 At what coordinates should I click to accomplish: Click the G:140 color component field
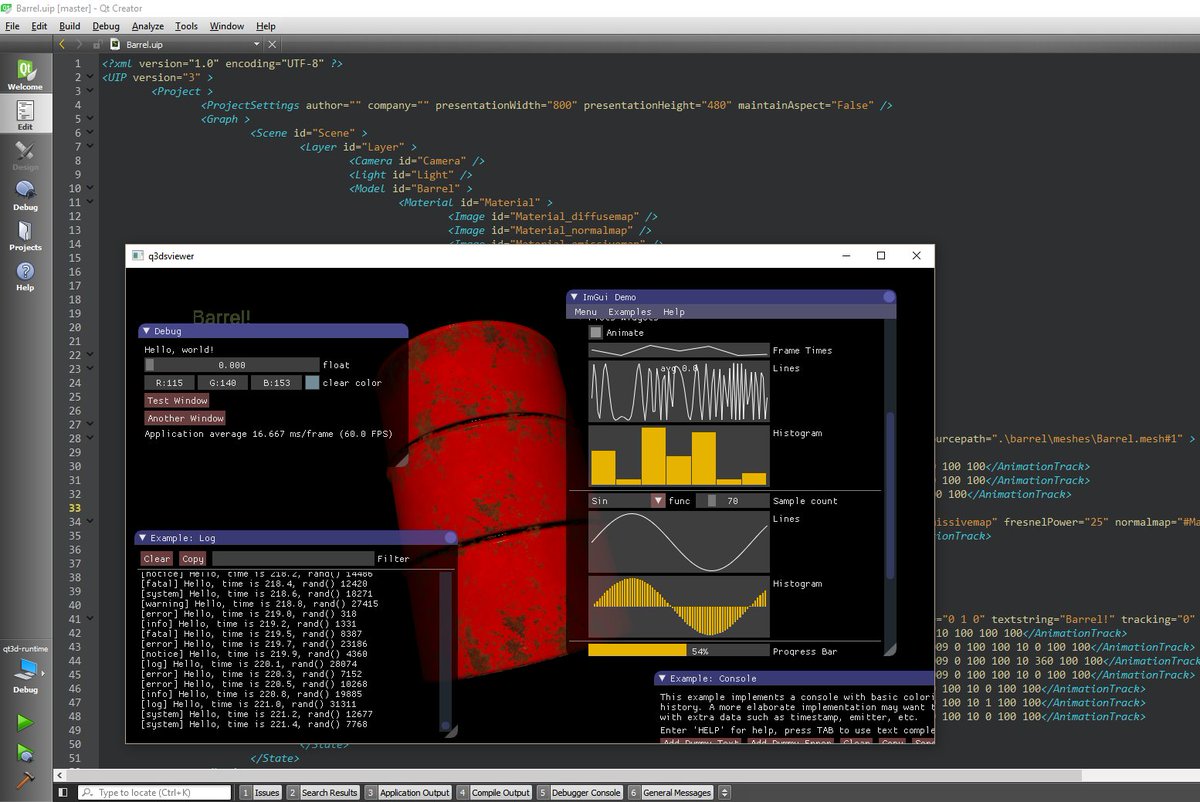(x=223, y=382)
